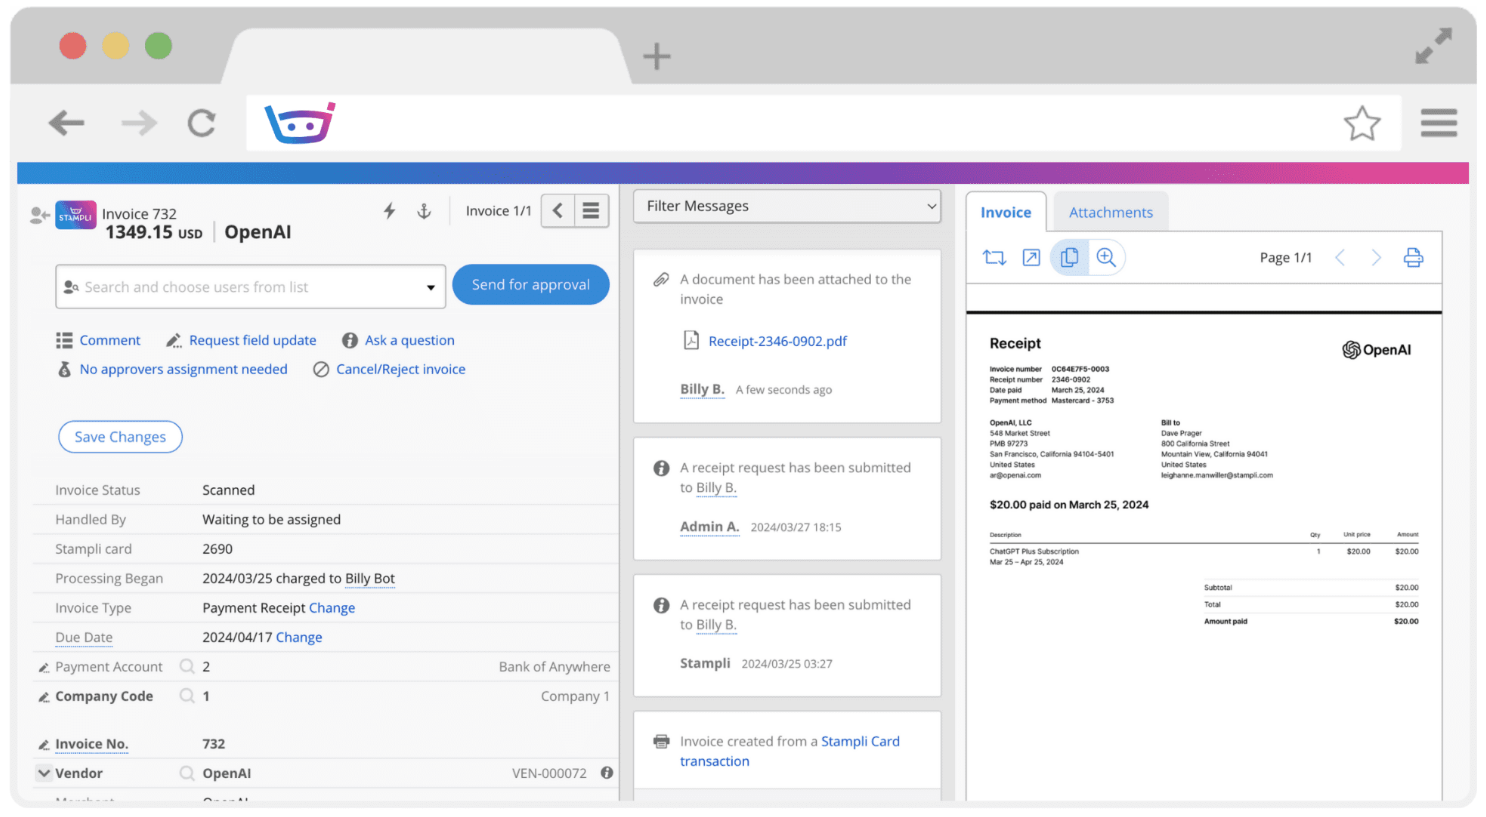Screen dimensions: 1486x817
Task: Click the copy pages icon in the invoice viewer
Action: 1069,258
